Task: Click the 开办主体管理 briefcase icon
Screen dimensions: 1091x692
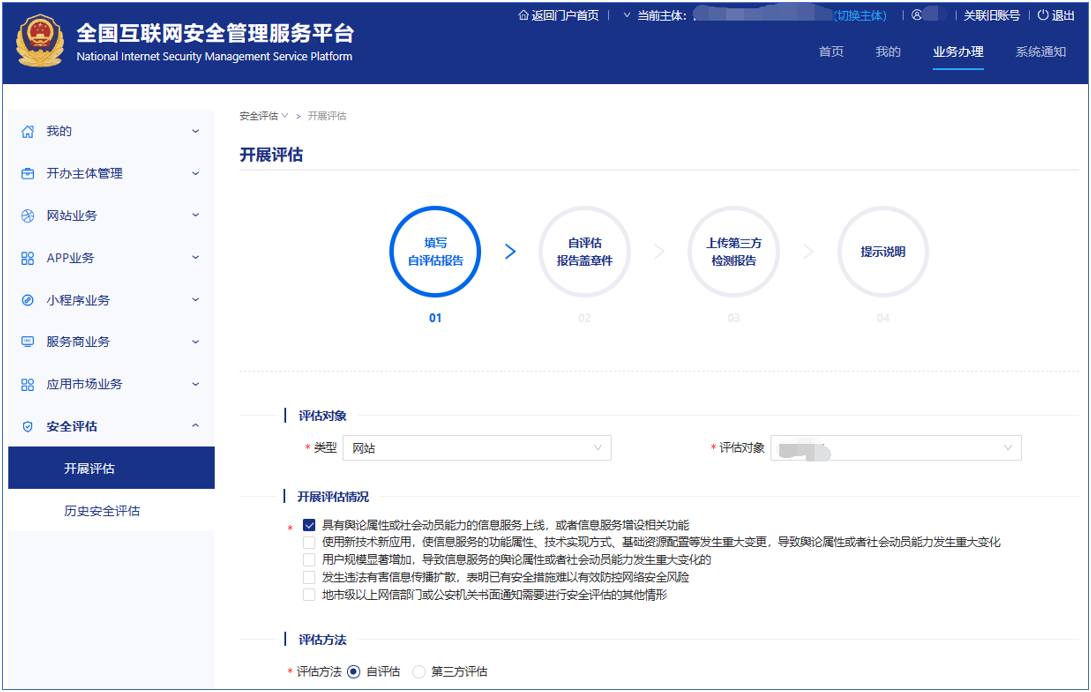Action: (27, 174)
